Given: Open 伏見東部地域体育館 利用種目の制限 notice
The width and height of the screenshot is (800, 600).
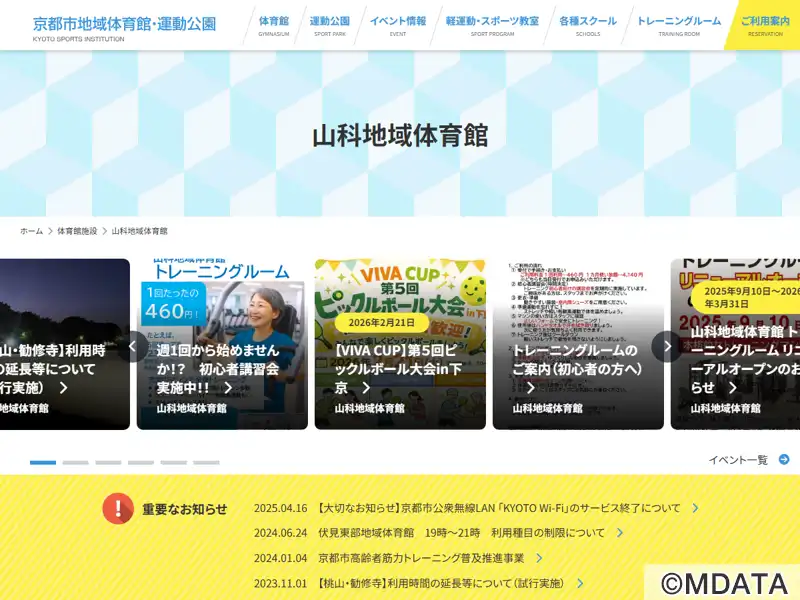Looking at the screenshot, I should coord(461,533).
